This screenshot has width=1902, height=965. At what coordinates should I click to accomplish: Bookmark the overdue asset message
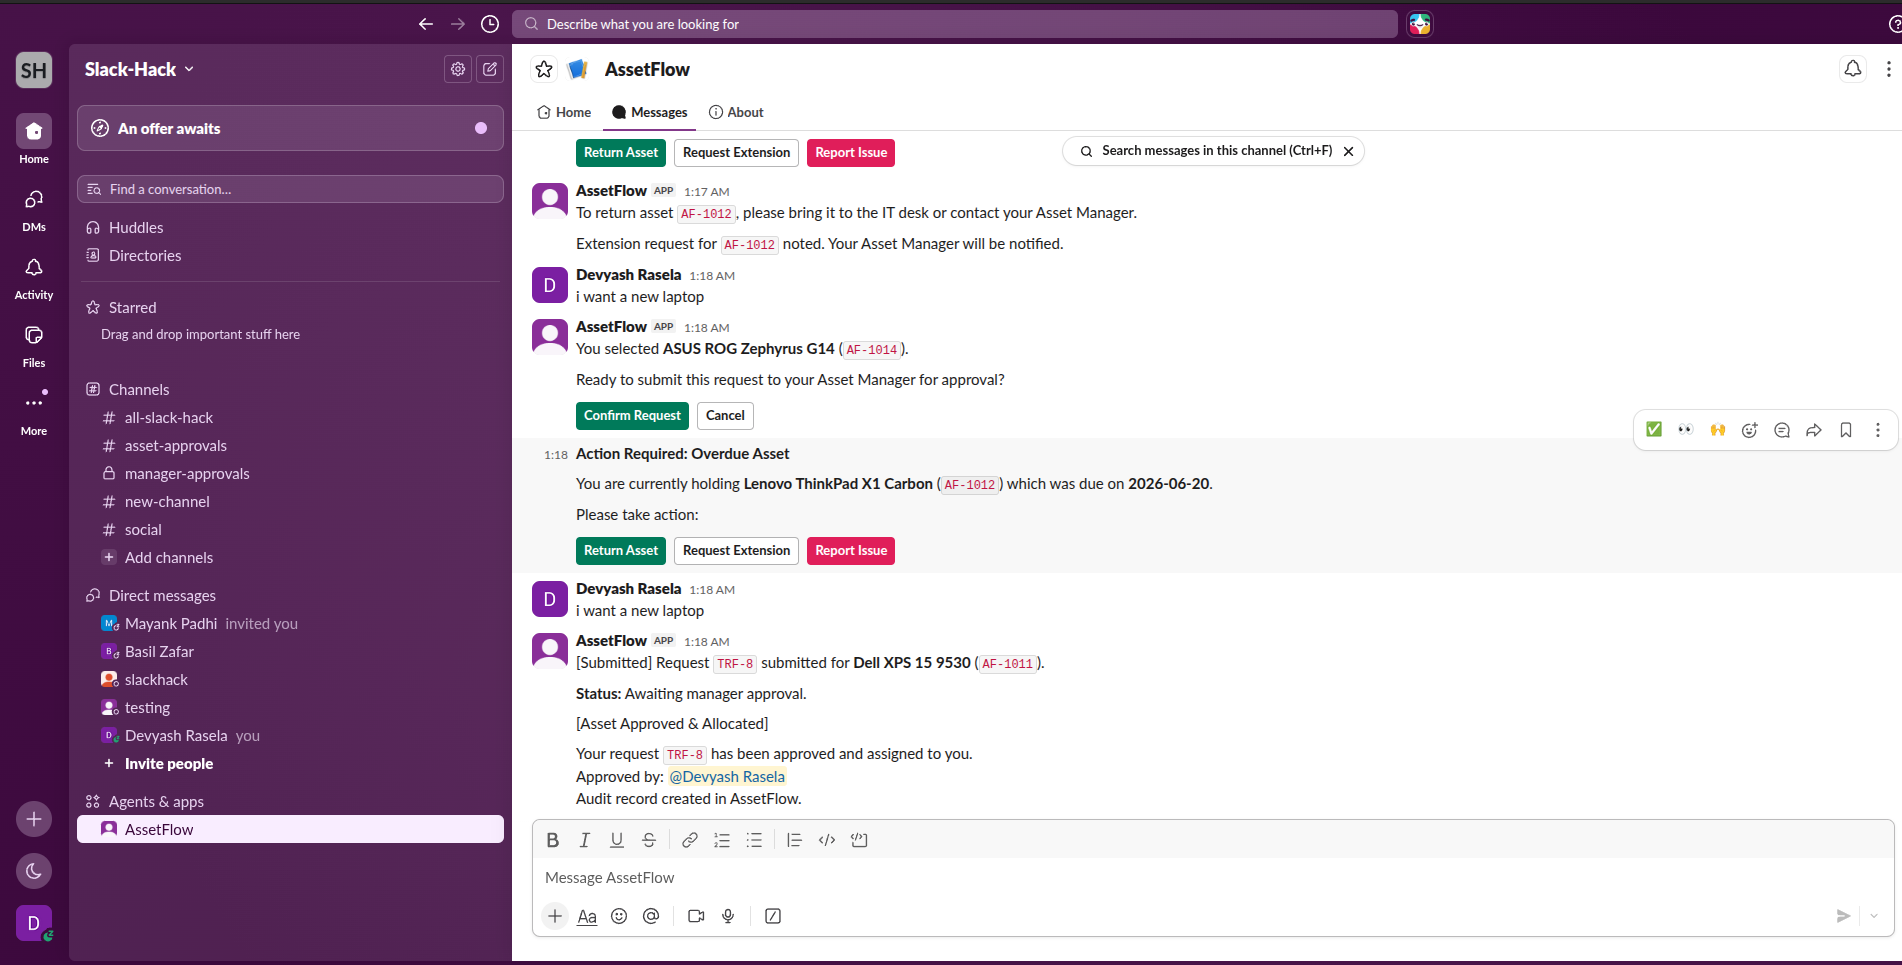coord(1846,430)
